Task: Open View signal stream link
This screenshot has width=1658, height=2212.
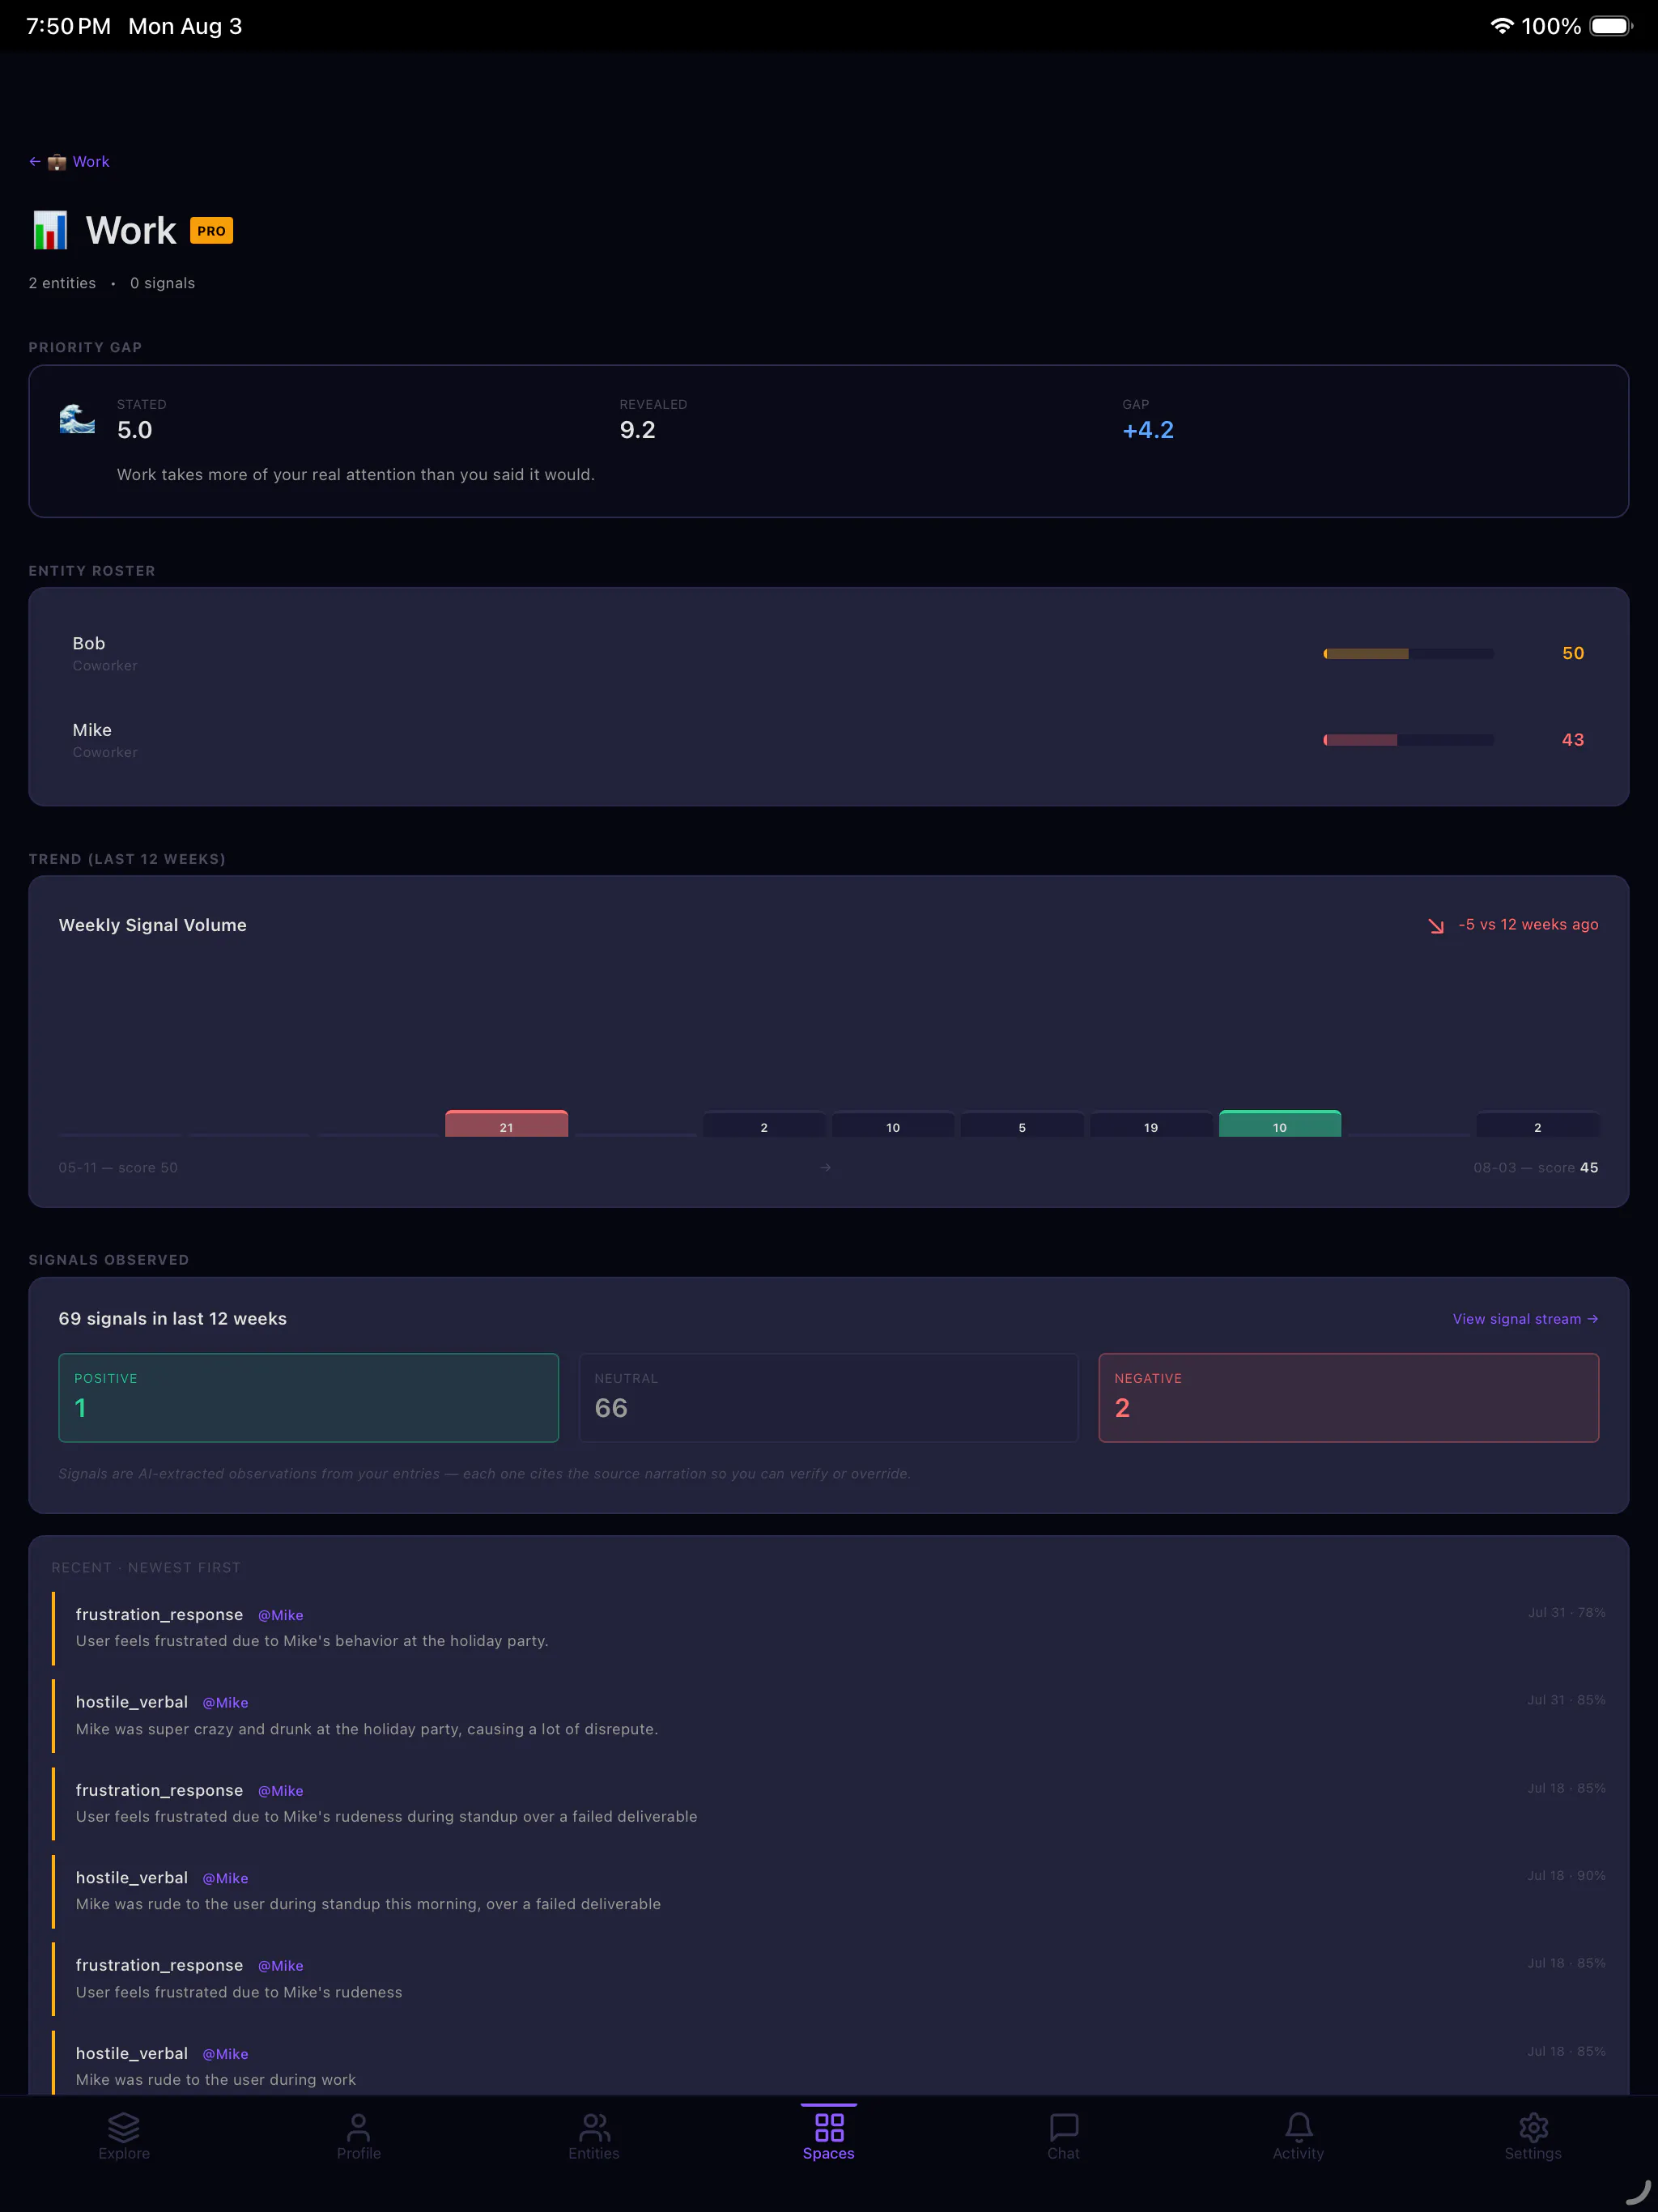Action: click(x=1525, y=1319)
